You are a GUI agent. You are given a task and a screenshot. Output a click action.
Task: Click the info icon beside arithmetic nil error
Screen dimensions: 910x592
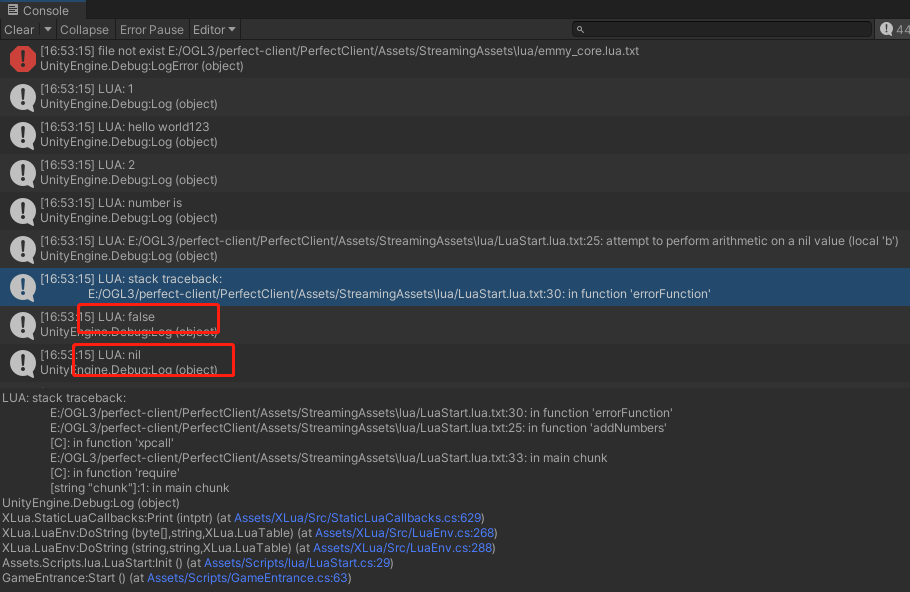23,249
